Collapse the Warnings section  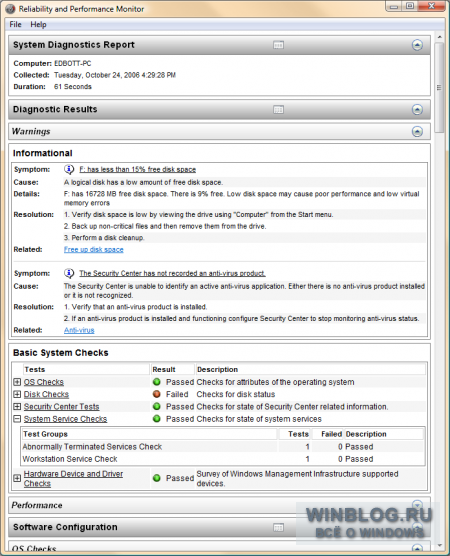(x=417, y=132)
